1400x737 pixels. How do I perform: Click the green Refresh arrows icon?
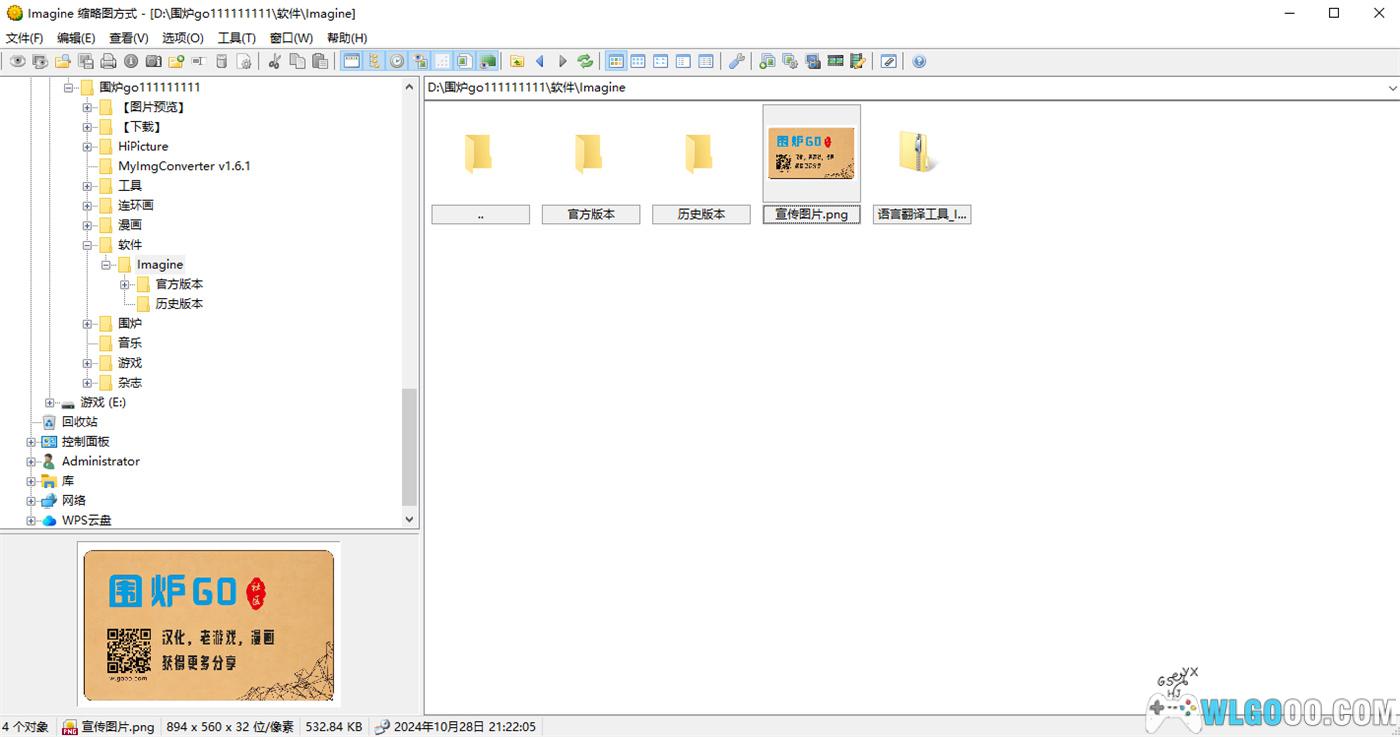(585, 61)
